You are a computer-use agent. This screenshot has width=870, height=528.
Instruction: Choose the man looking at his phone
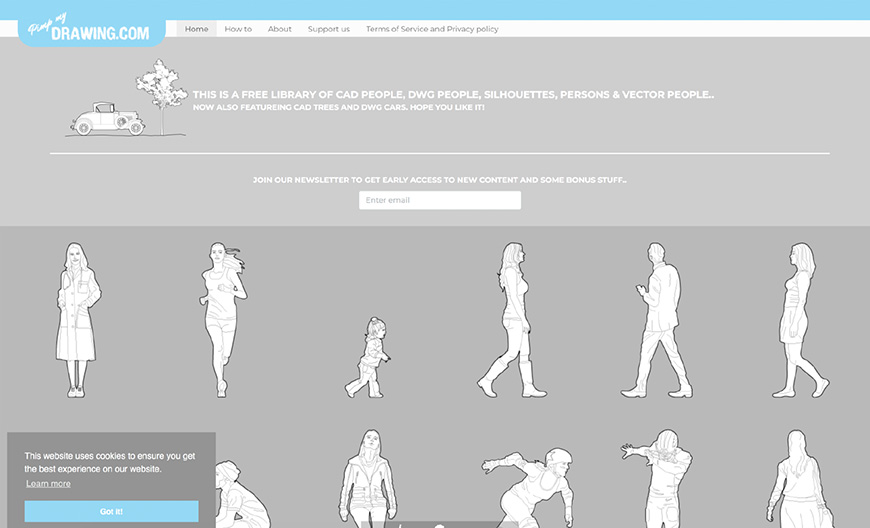click(657, 320)
